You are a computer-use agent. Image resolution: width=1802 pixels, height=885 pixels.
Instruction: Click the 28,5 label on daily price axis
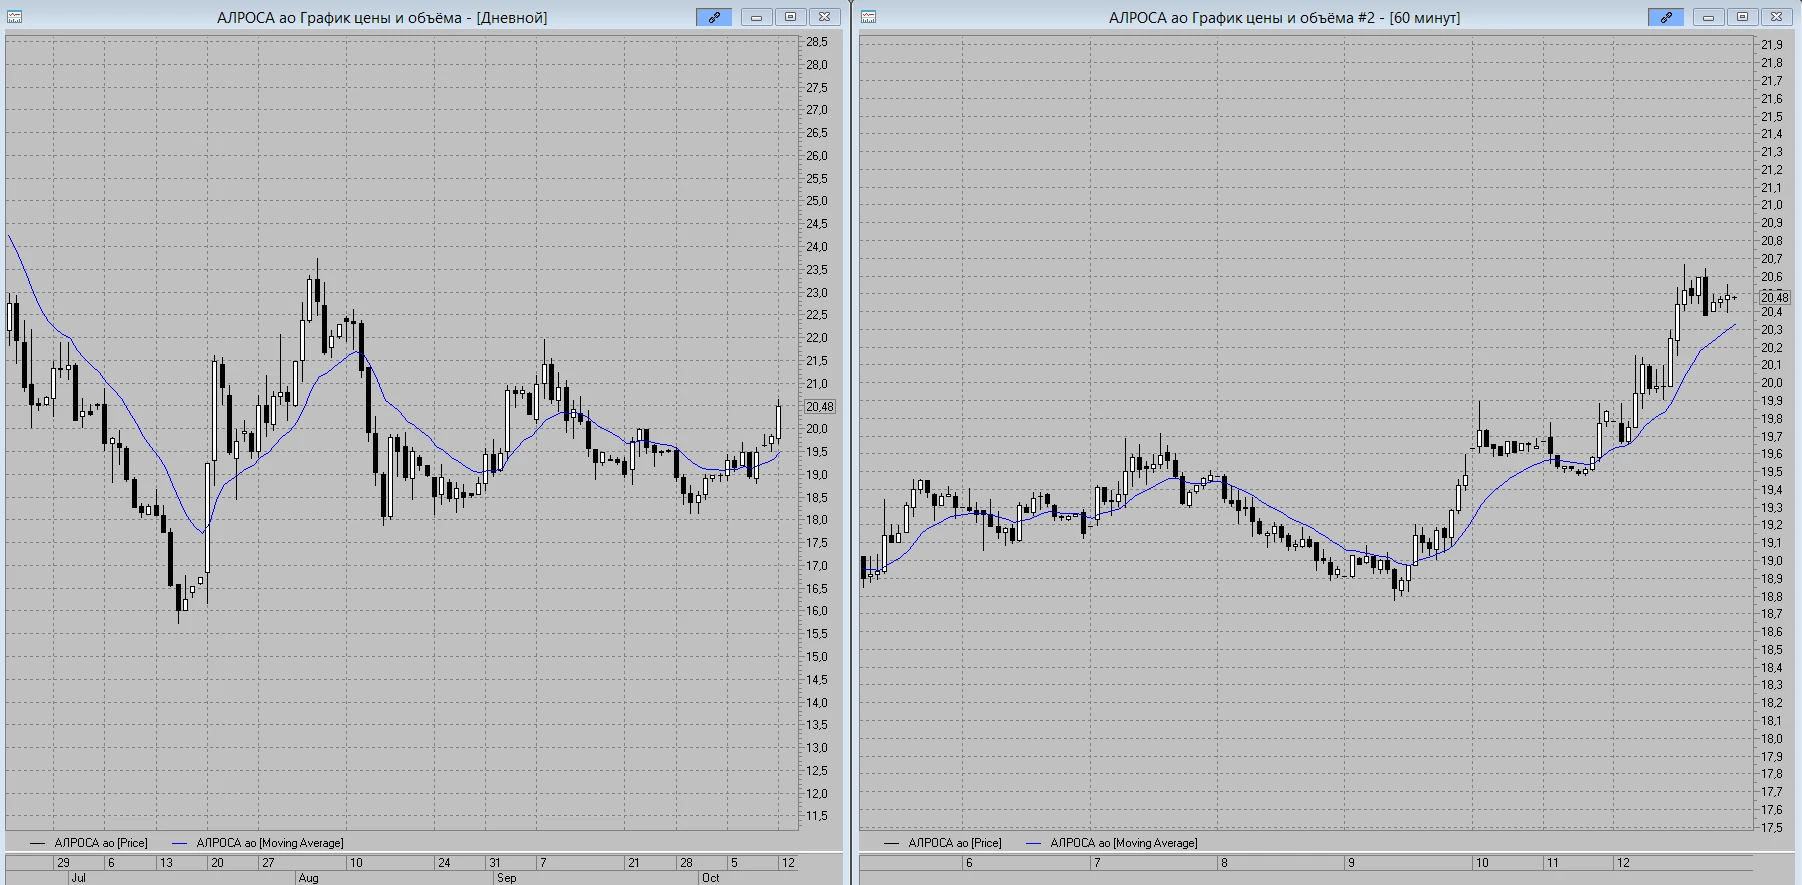coord(817,42)
